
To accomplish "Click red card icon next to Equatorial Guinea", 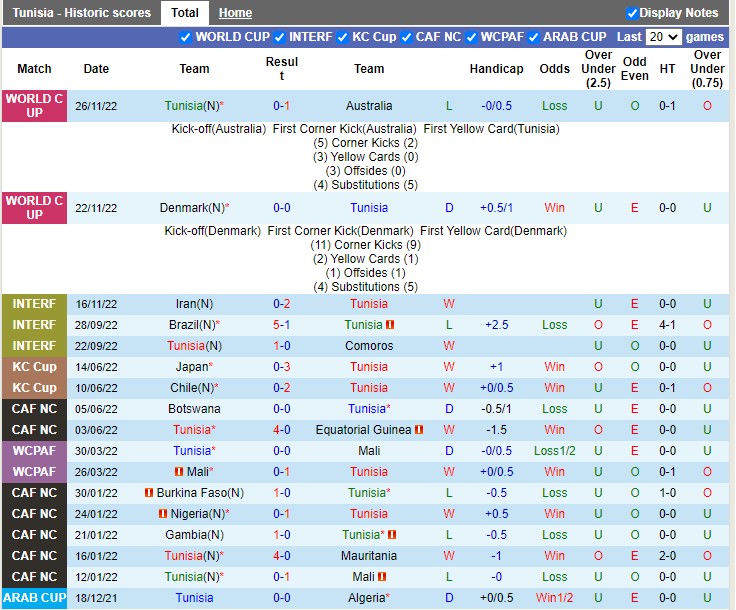I will (419, 430).
